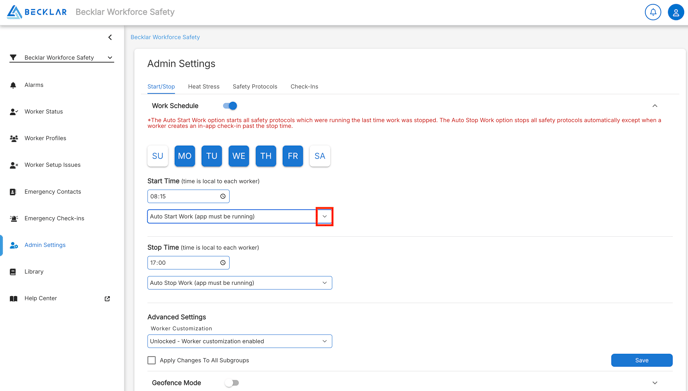
Task: Toggle Saturday (SA) in the schedule
Action: [320, 156]
